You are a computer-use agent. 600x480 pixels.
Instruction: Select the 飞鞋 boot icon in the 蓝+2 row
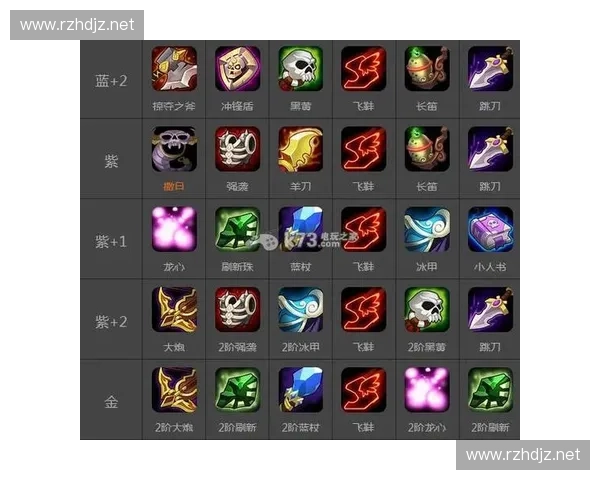364,69
